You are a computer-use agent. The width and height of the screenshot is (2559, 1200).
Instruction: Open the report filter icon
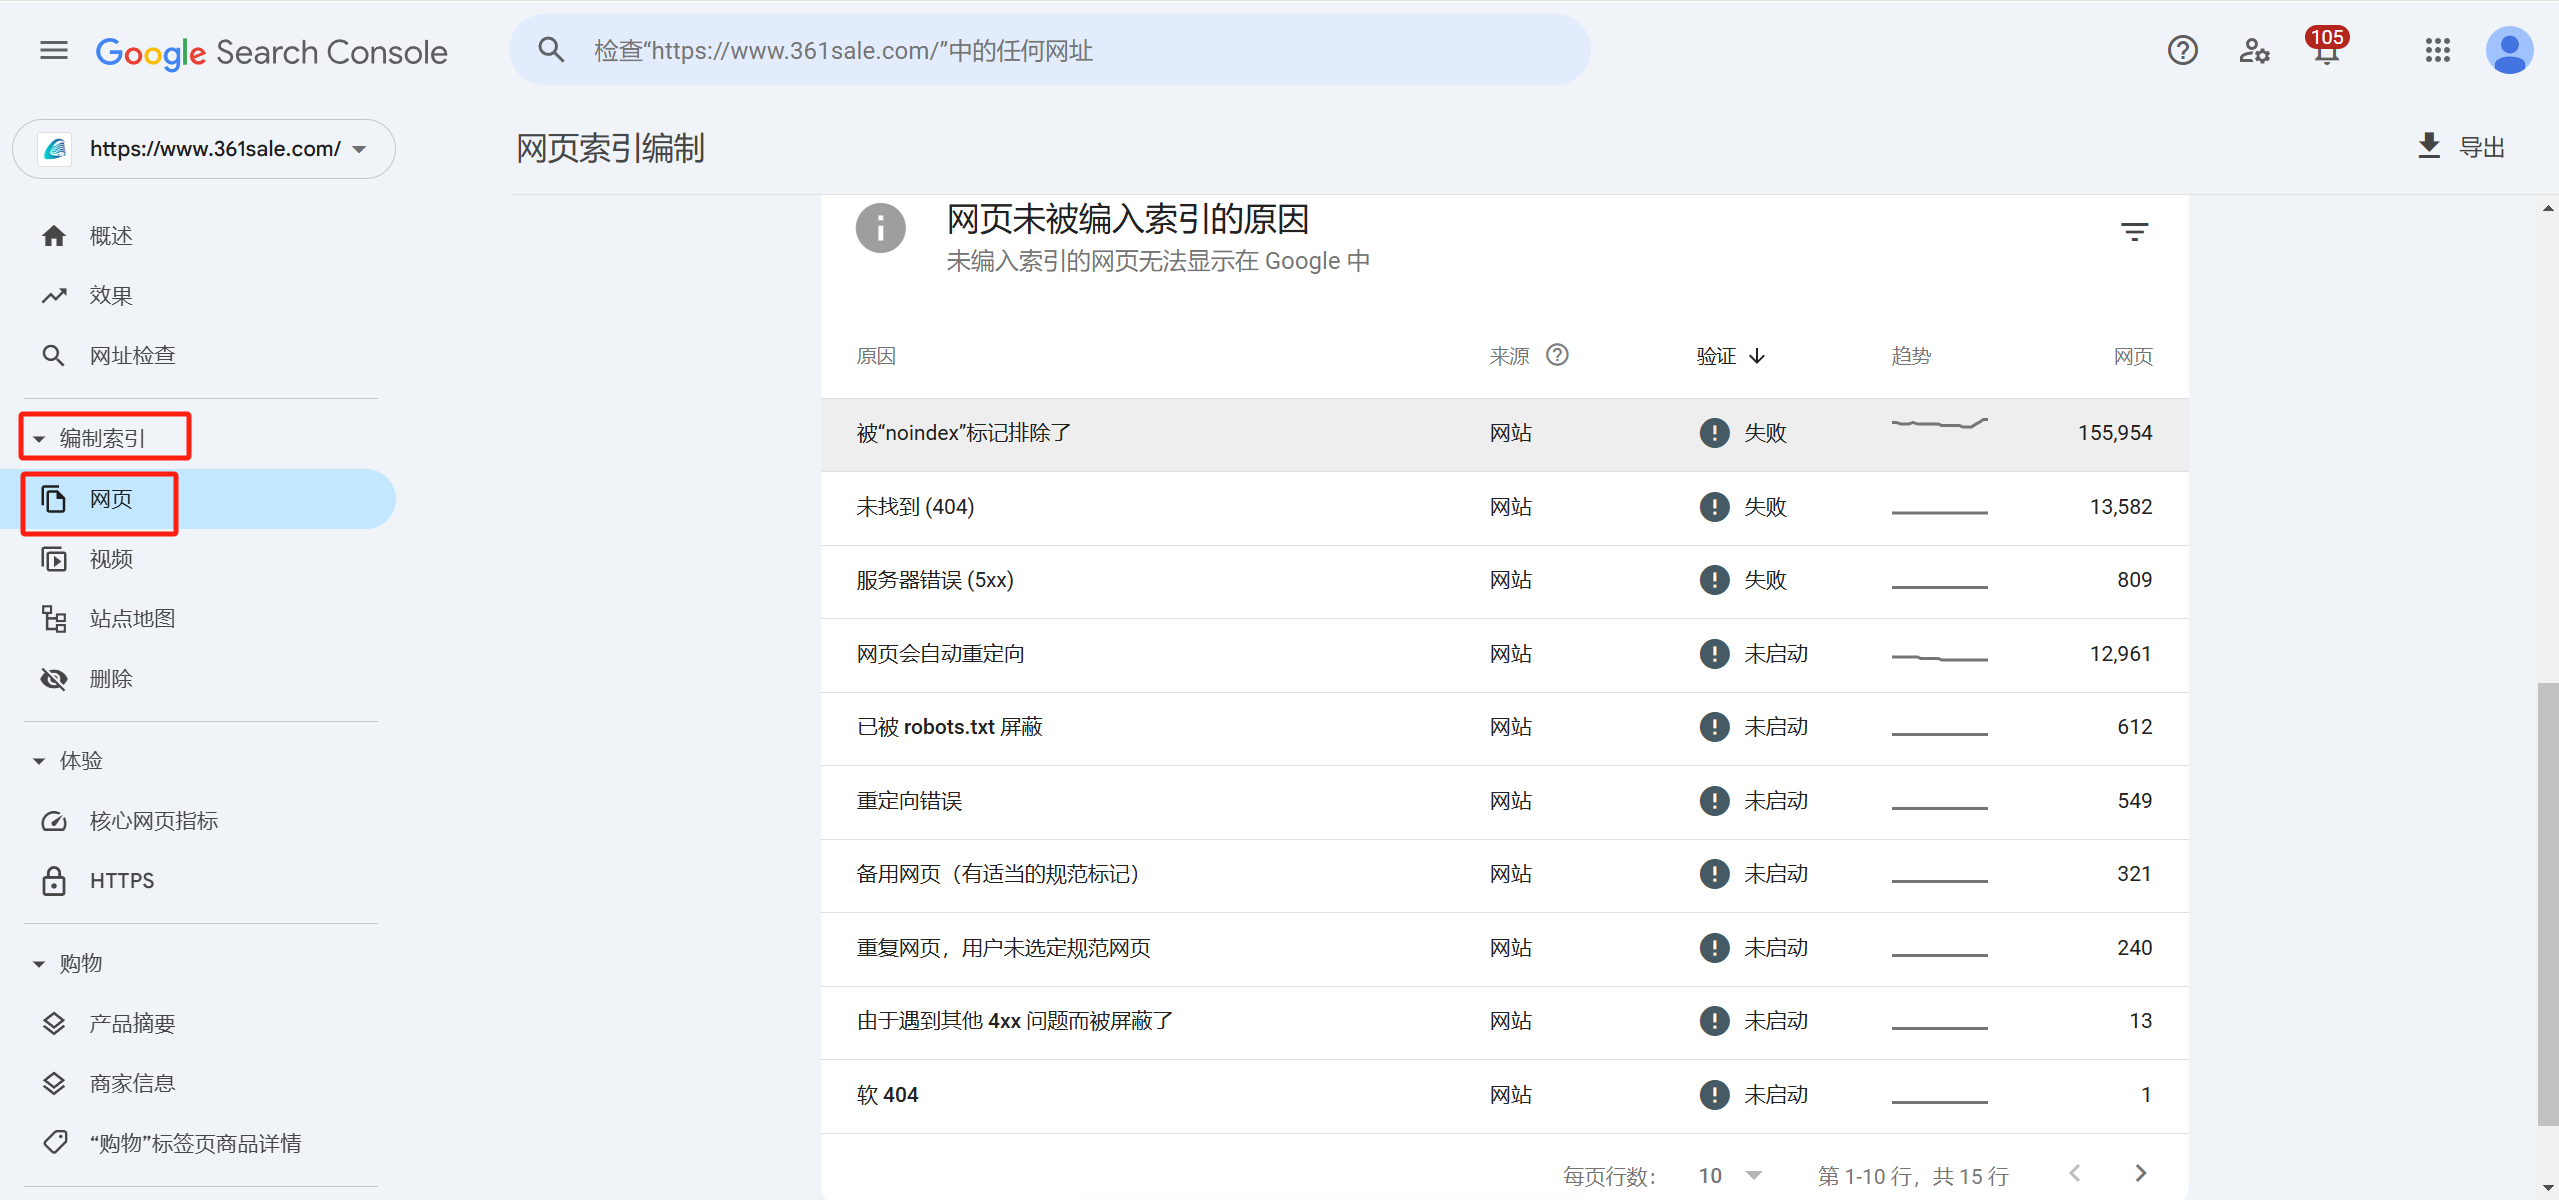(2135, 230)
